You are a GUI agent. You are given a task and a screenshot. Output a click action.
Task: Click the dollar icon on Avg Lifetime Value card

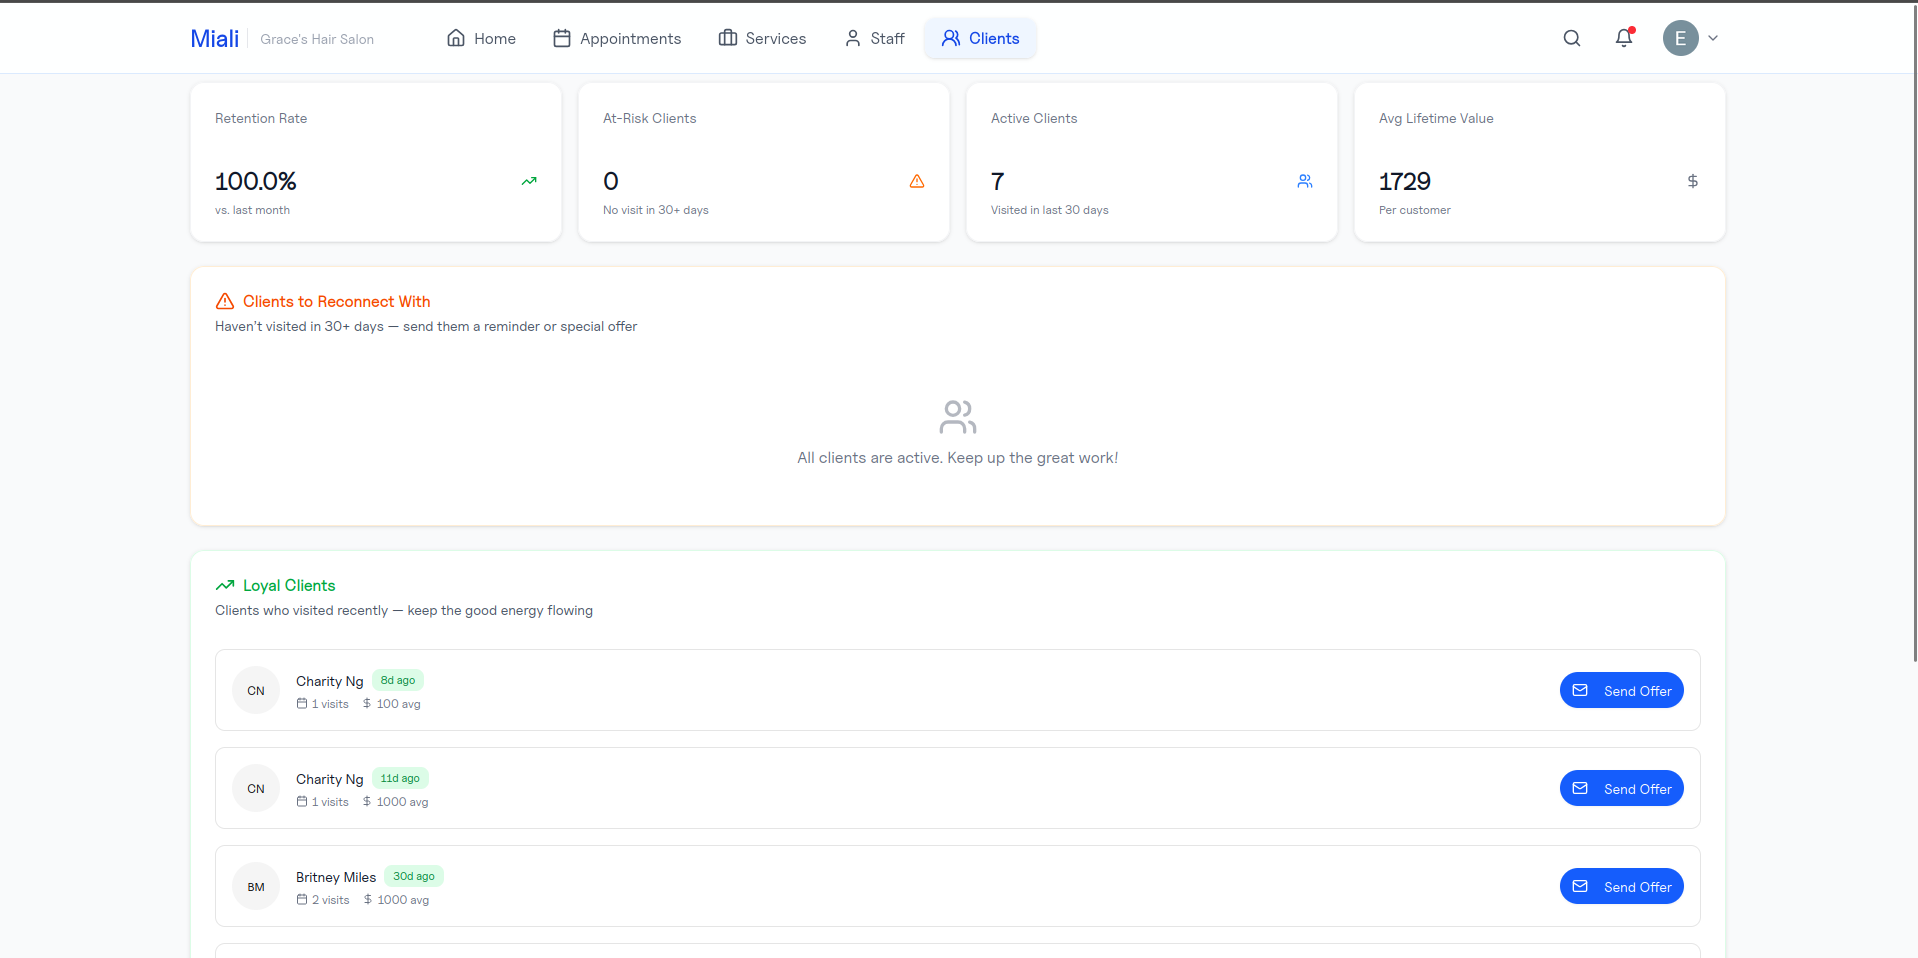tap(1691, 182)
